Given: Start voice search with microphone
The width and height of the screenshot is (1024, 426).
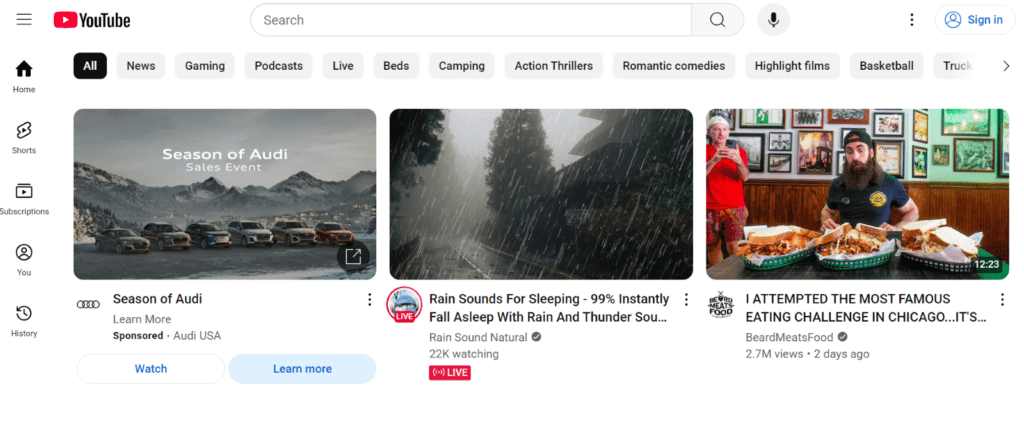Looking at the screenshot, I should pos(773,20).
